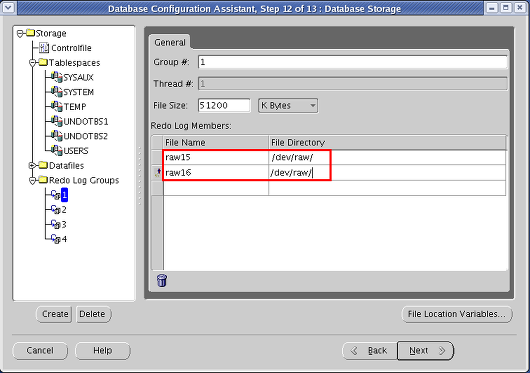Select SYSAUX in the tree
Image resolution: width=530 pixels, height=373 pixels.
78,77
